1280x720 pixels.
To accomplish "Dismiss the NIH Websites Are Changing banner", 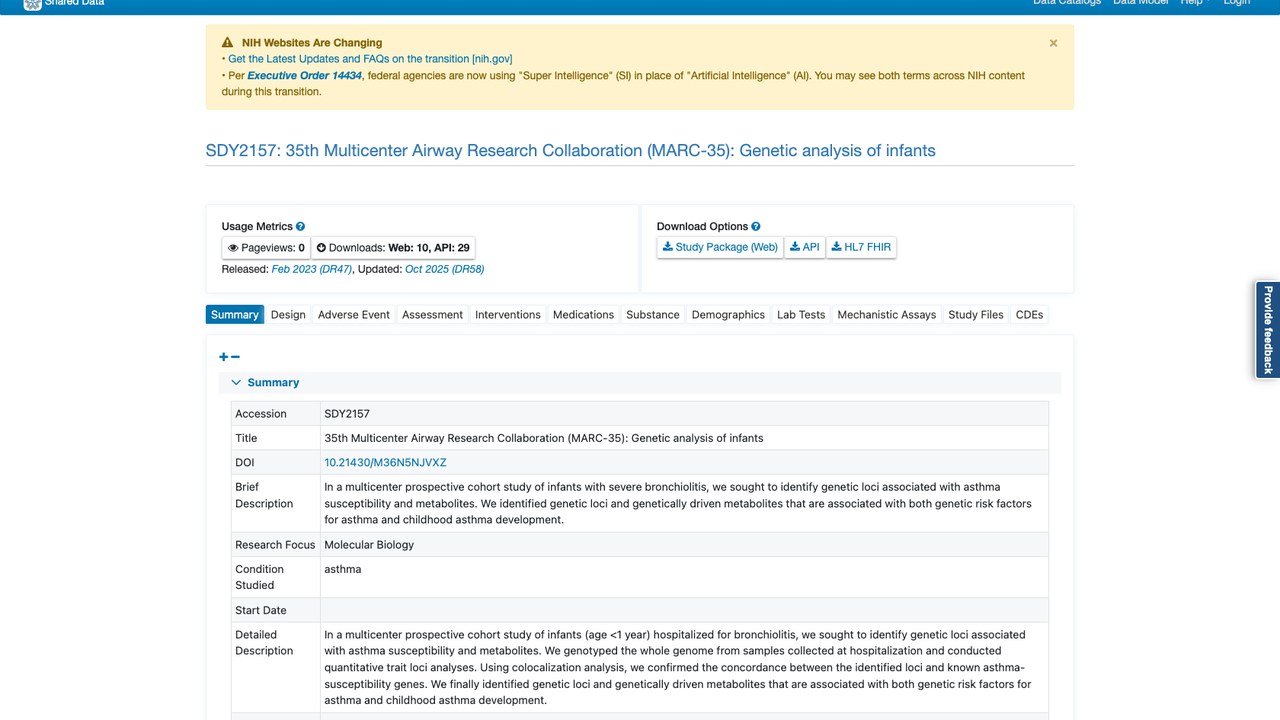I will (1053, 43).
